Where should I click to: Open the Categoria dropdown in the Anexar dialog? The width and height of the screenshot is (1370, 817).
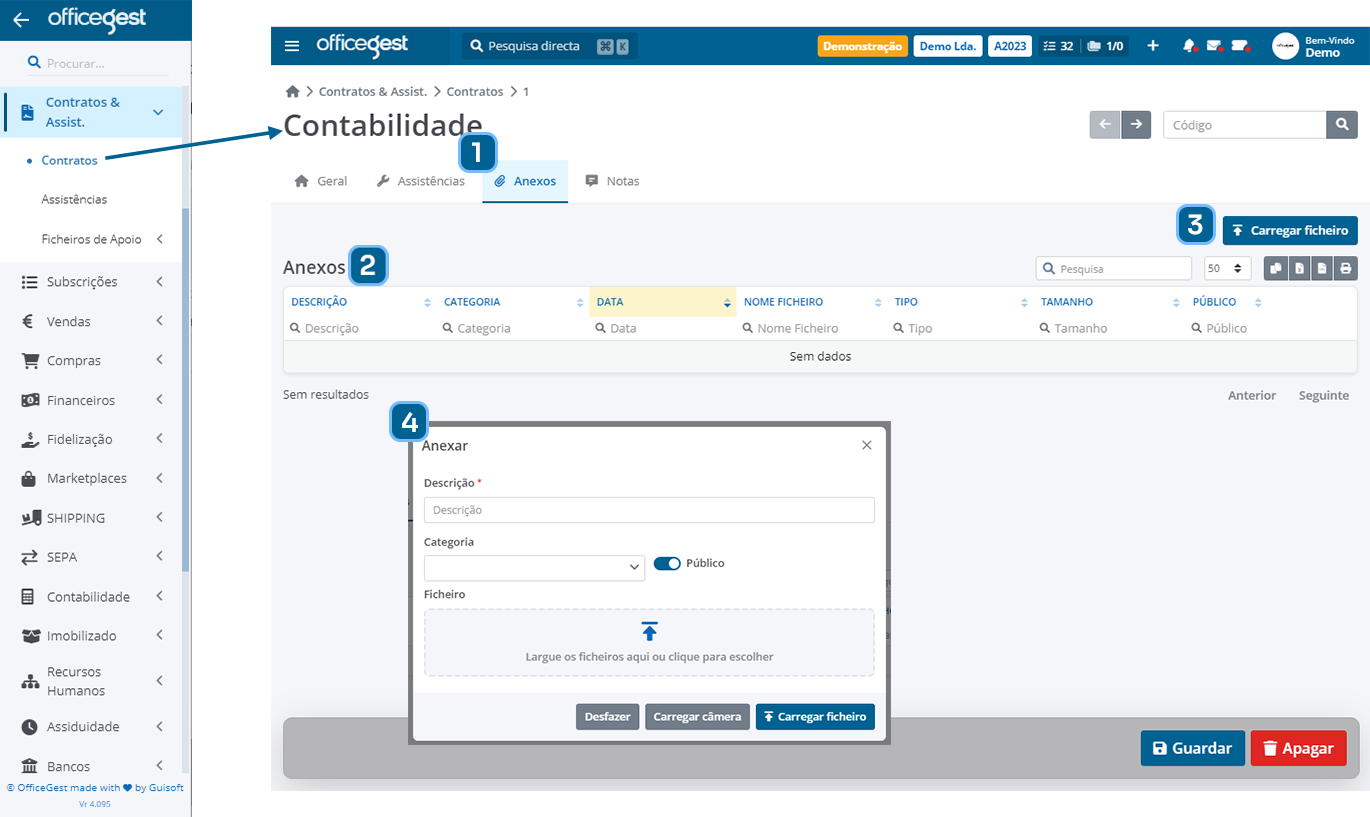tap(533, 567)
